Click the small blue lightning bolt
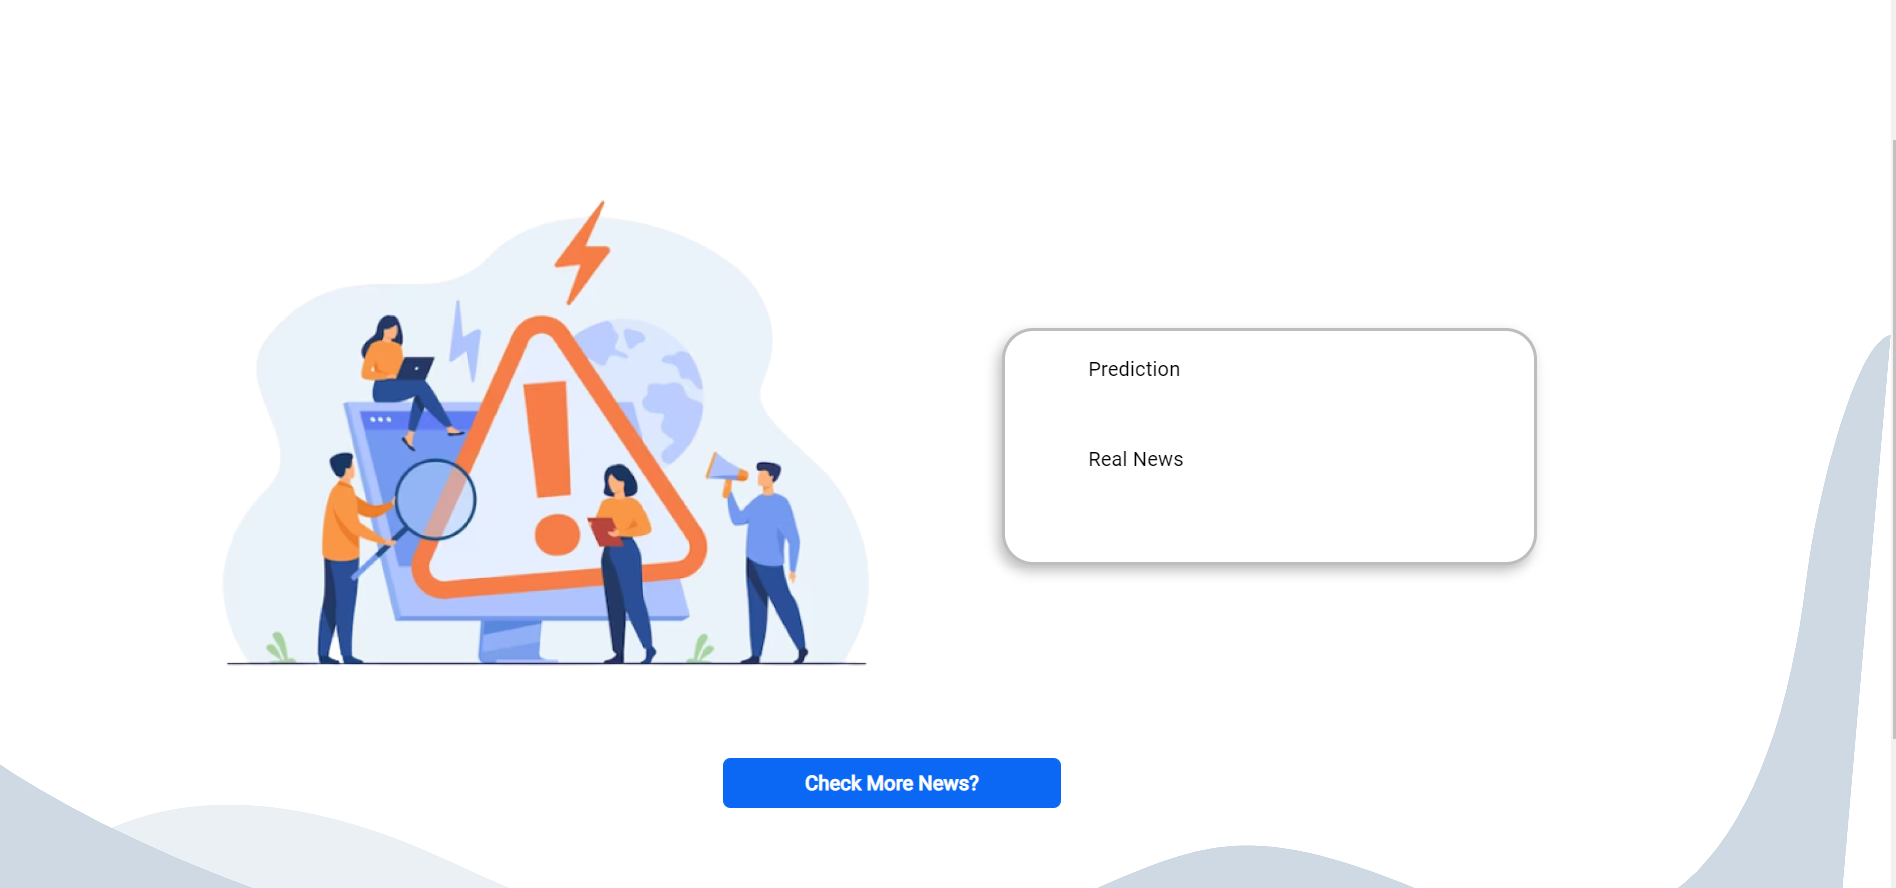 coord(464,341)
